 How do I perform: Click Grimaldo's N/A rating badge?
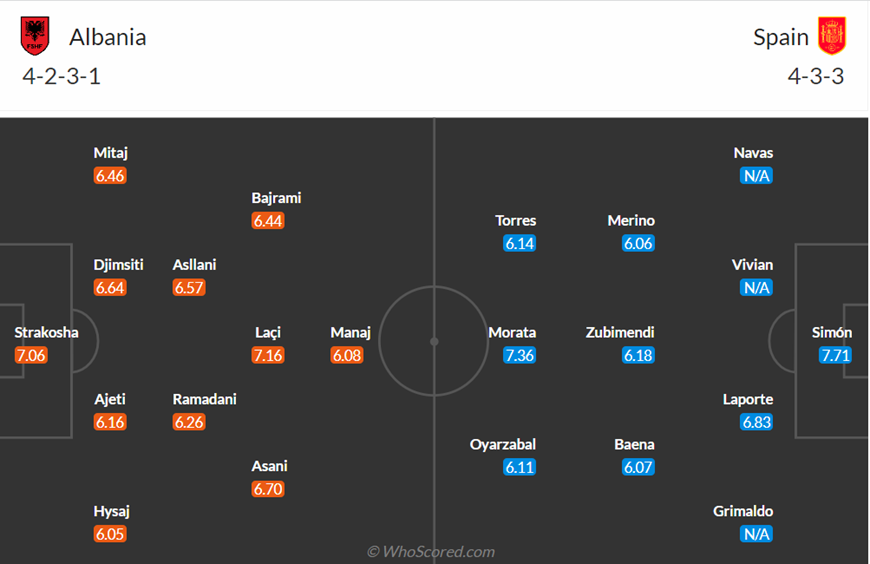756,534
